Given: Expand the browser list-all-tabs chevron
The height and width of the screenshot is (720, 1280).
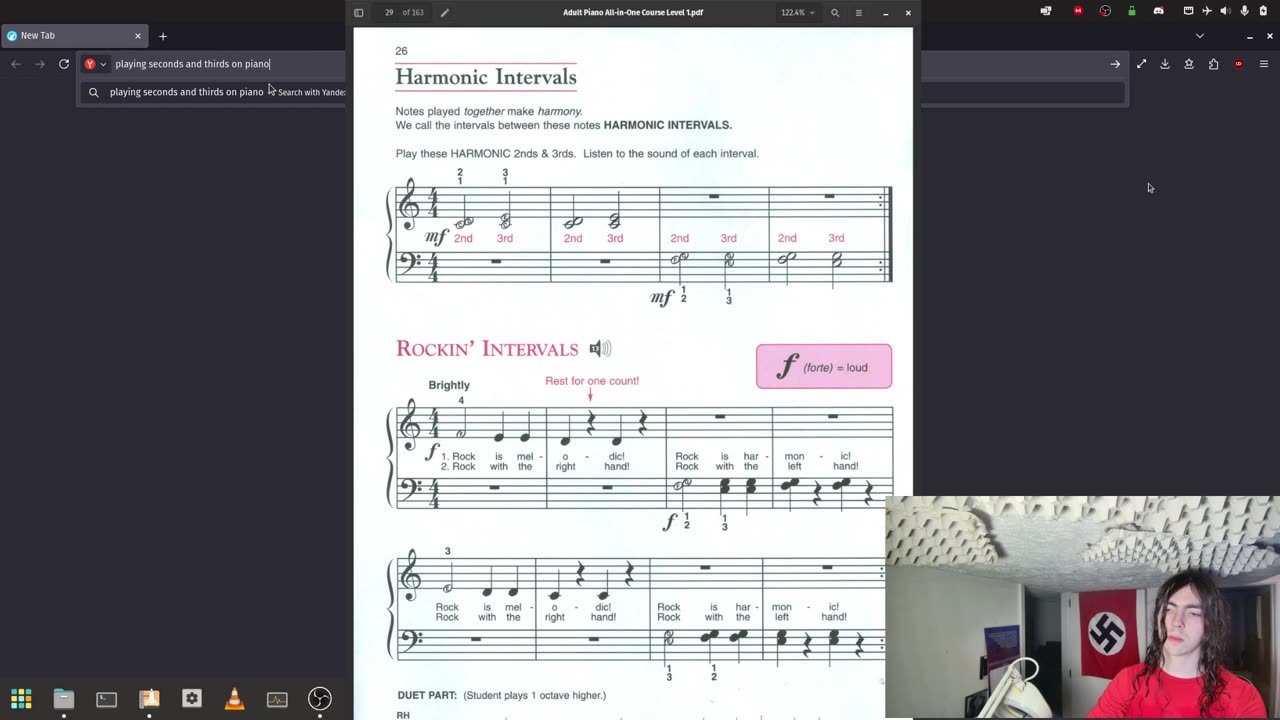Looking at the screenshot, I should pyautogui.click(x=1200, y=36).
